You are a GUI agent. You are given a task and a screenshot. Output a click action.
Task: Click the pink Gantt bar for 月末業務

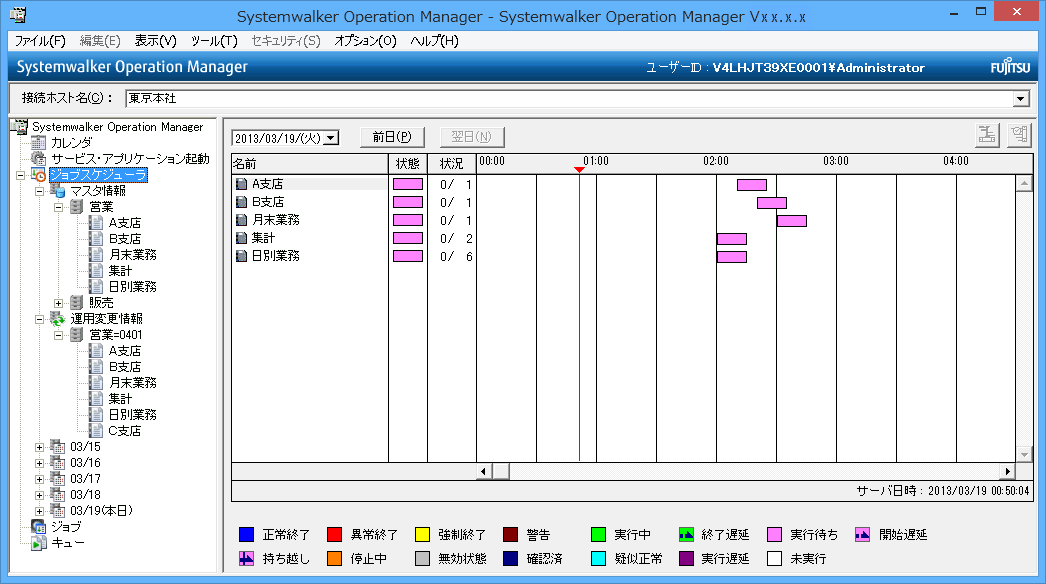(792, 221)
